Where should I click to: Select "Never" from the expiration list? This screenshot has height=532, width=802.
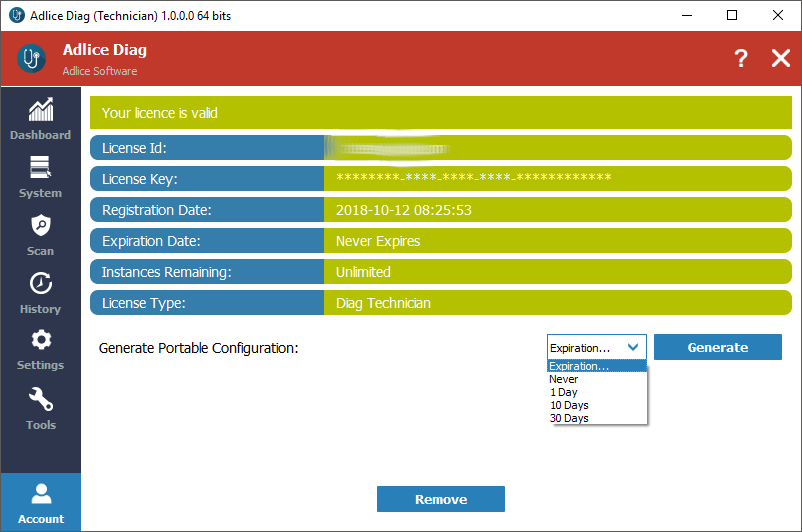pos(564,379)
